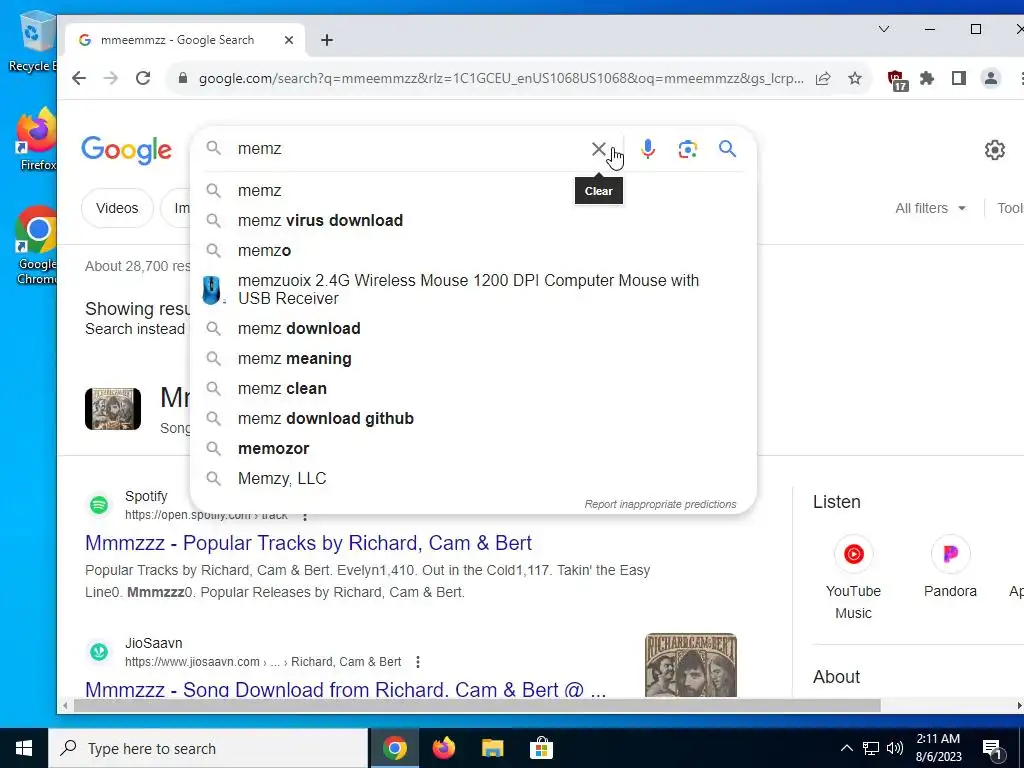Open Microsoft Store from taskbar
Screen dimensions: 1024x768
pos(541,748)
